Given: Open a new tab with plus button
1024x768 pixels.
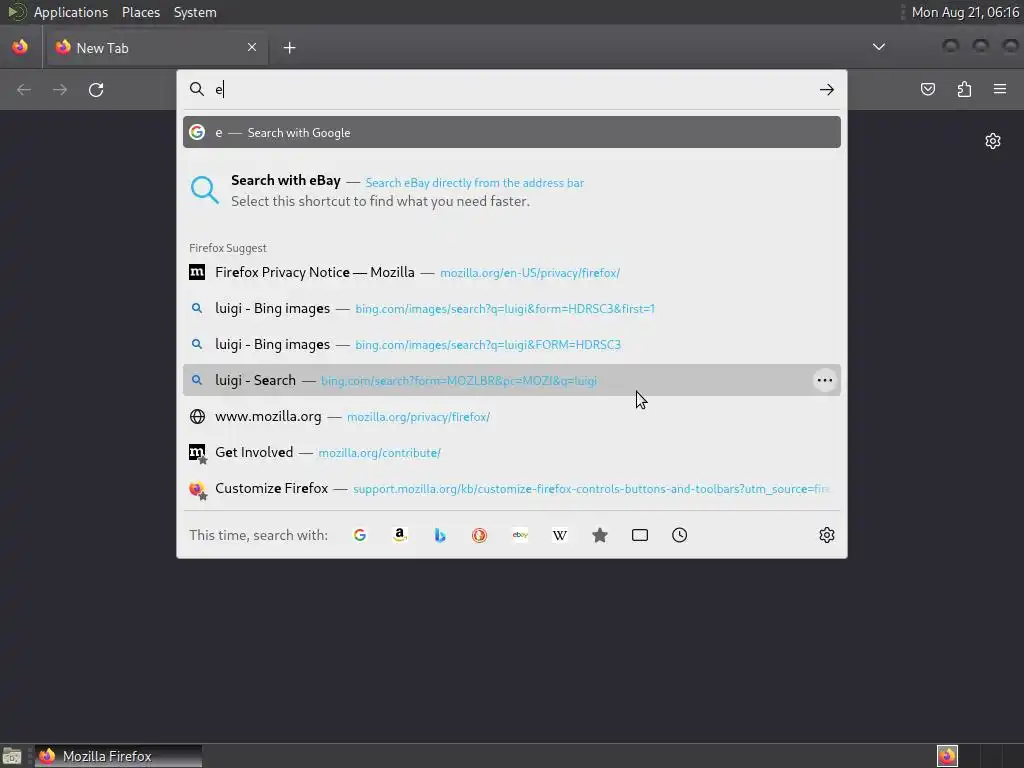Looking at the screenshot, I should pyautogui.click(x=289, y=48).
